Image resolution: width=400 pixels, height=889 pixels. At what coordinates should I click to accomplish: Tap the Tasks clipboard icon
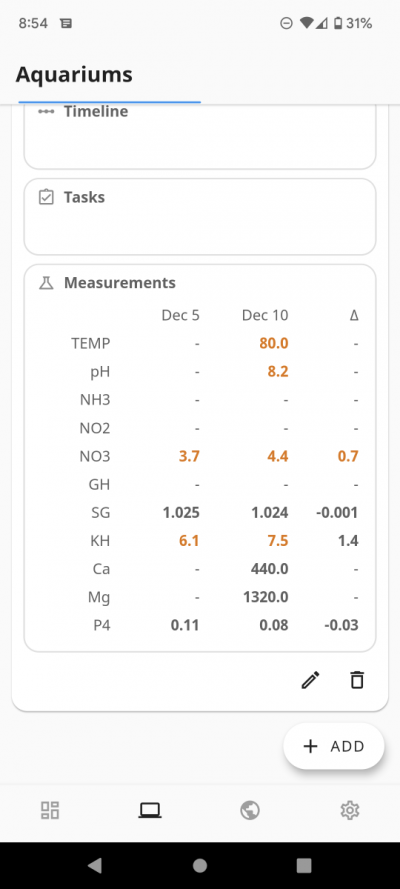(46, 197)
